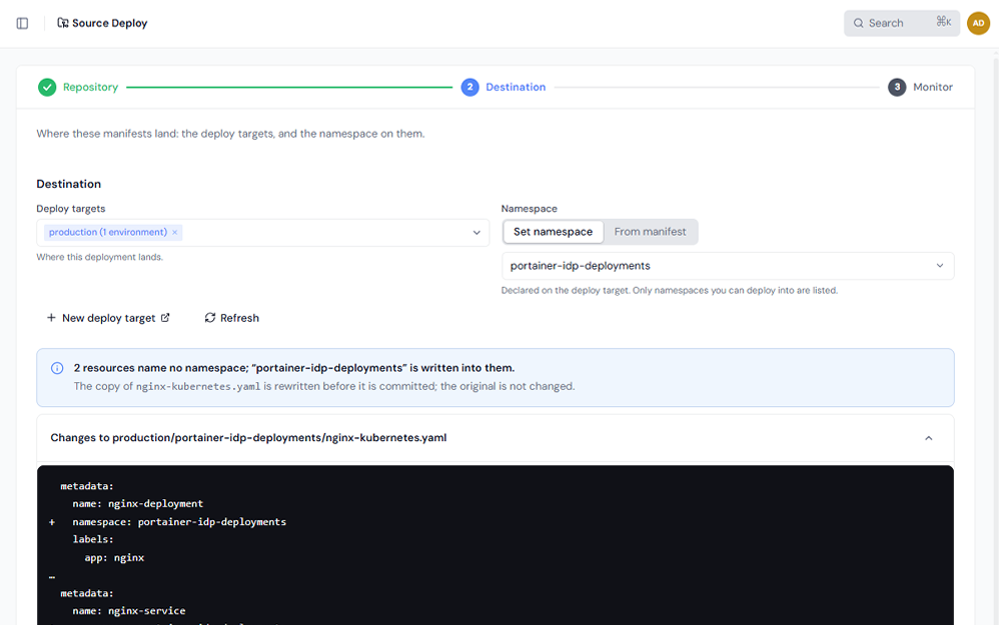Click the plus icon for new deploy target
This screenshot has width=1000, height=625.
pyautogui.click(x=51, y=318)
